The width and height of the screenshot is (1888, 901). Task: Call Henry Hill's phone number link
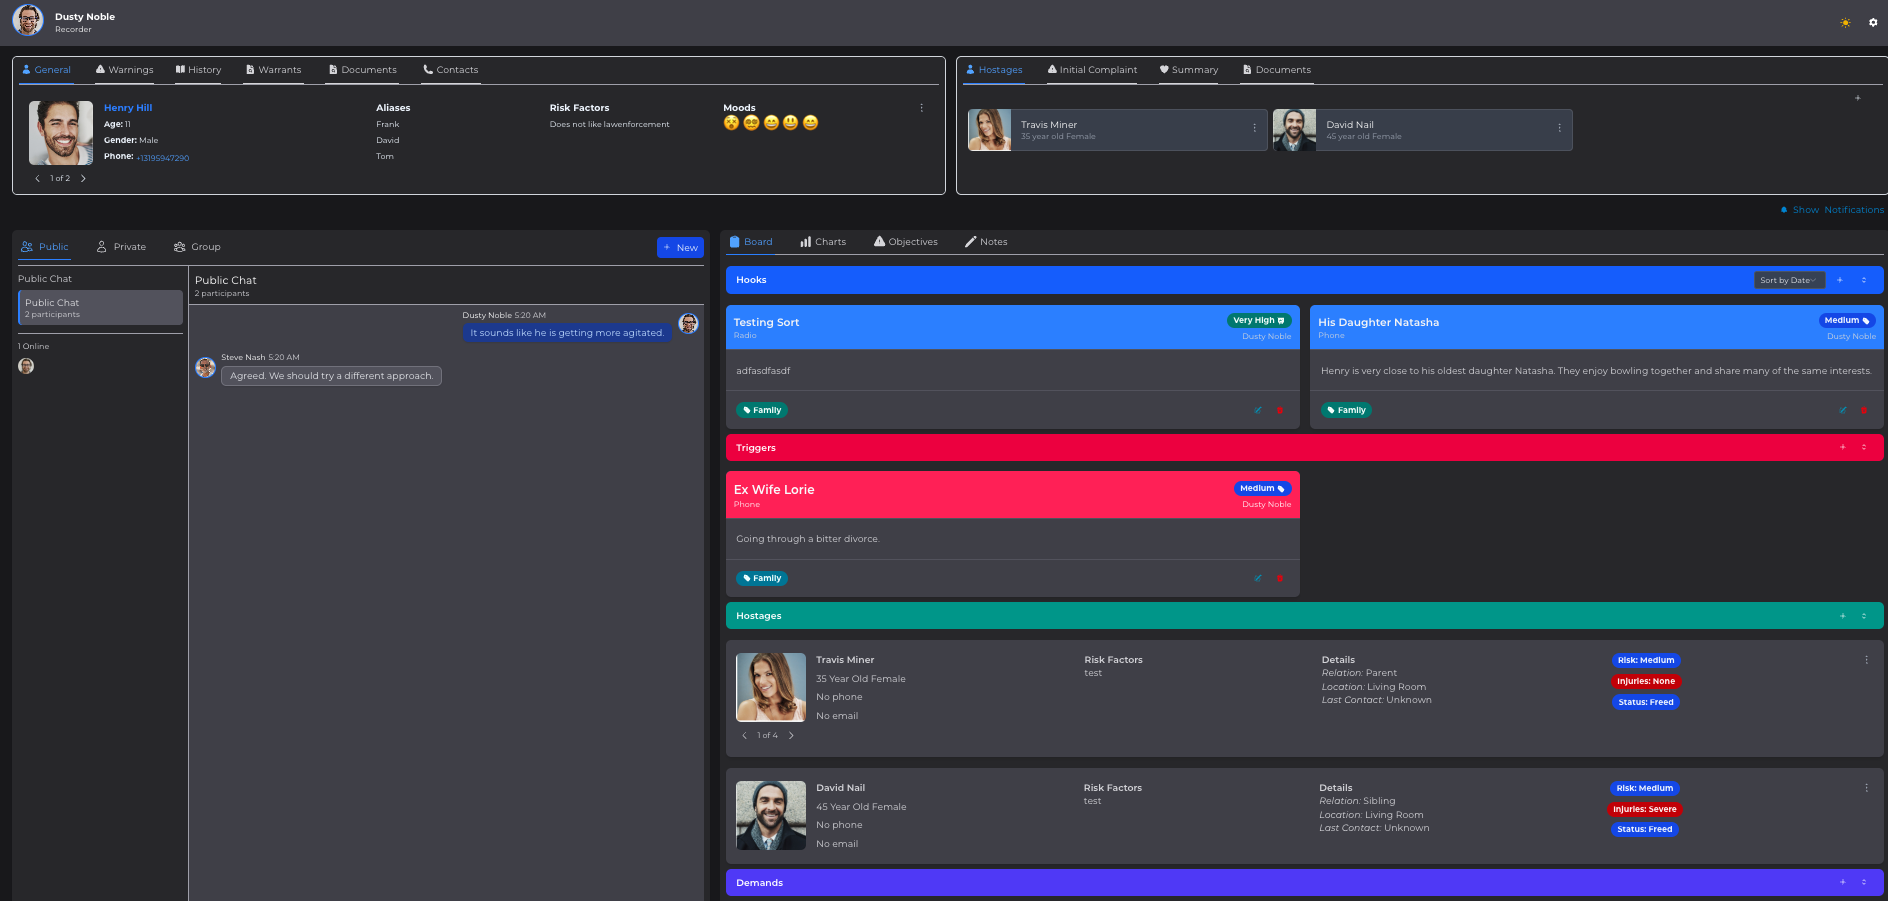161,157
